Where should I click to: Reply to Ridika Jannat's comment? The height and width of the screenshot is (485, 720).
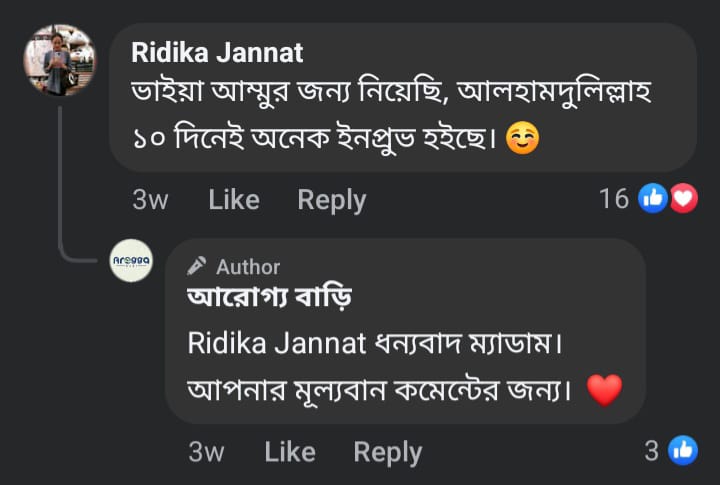pos(331,200)
